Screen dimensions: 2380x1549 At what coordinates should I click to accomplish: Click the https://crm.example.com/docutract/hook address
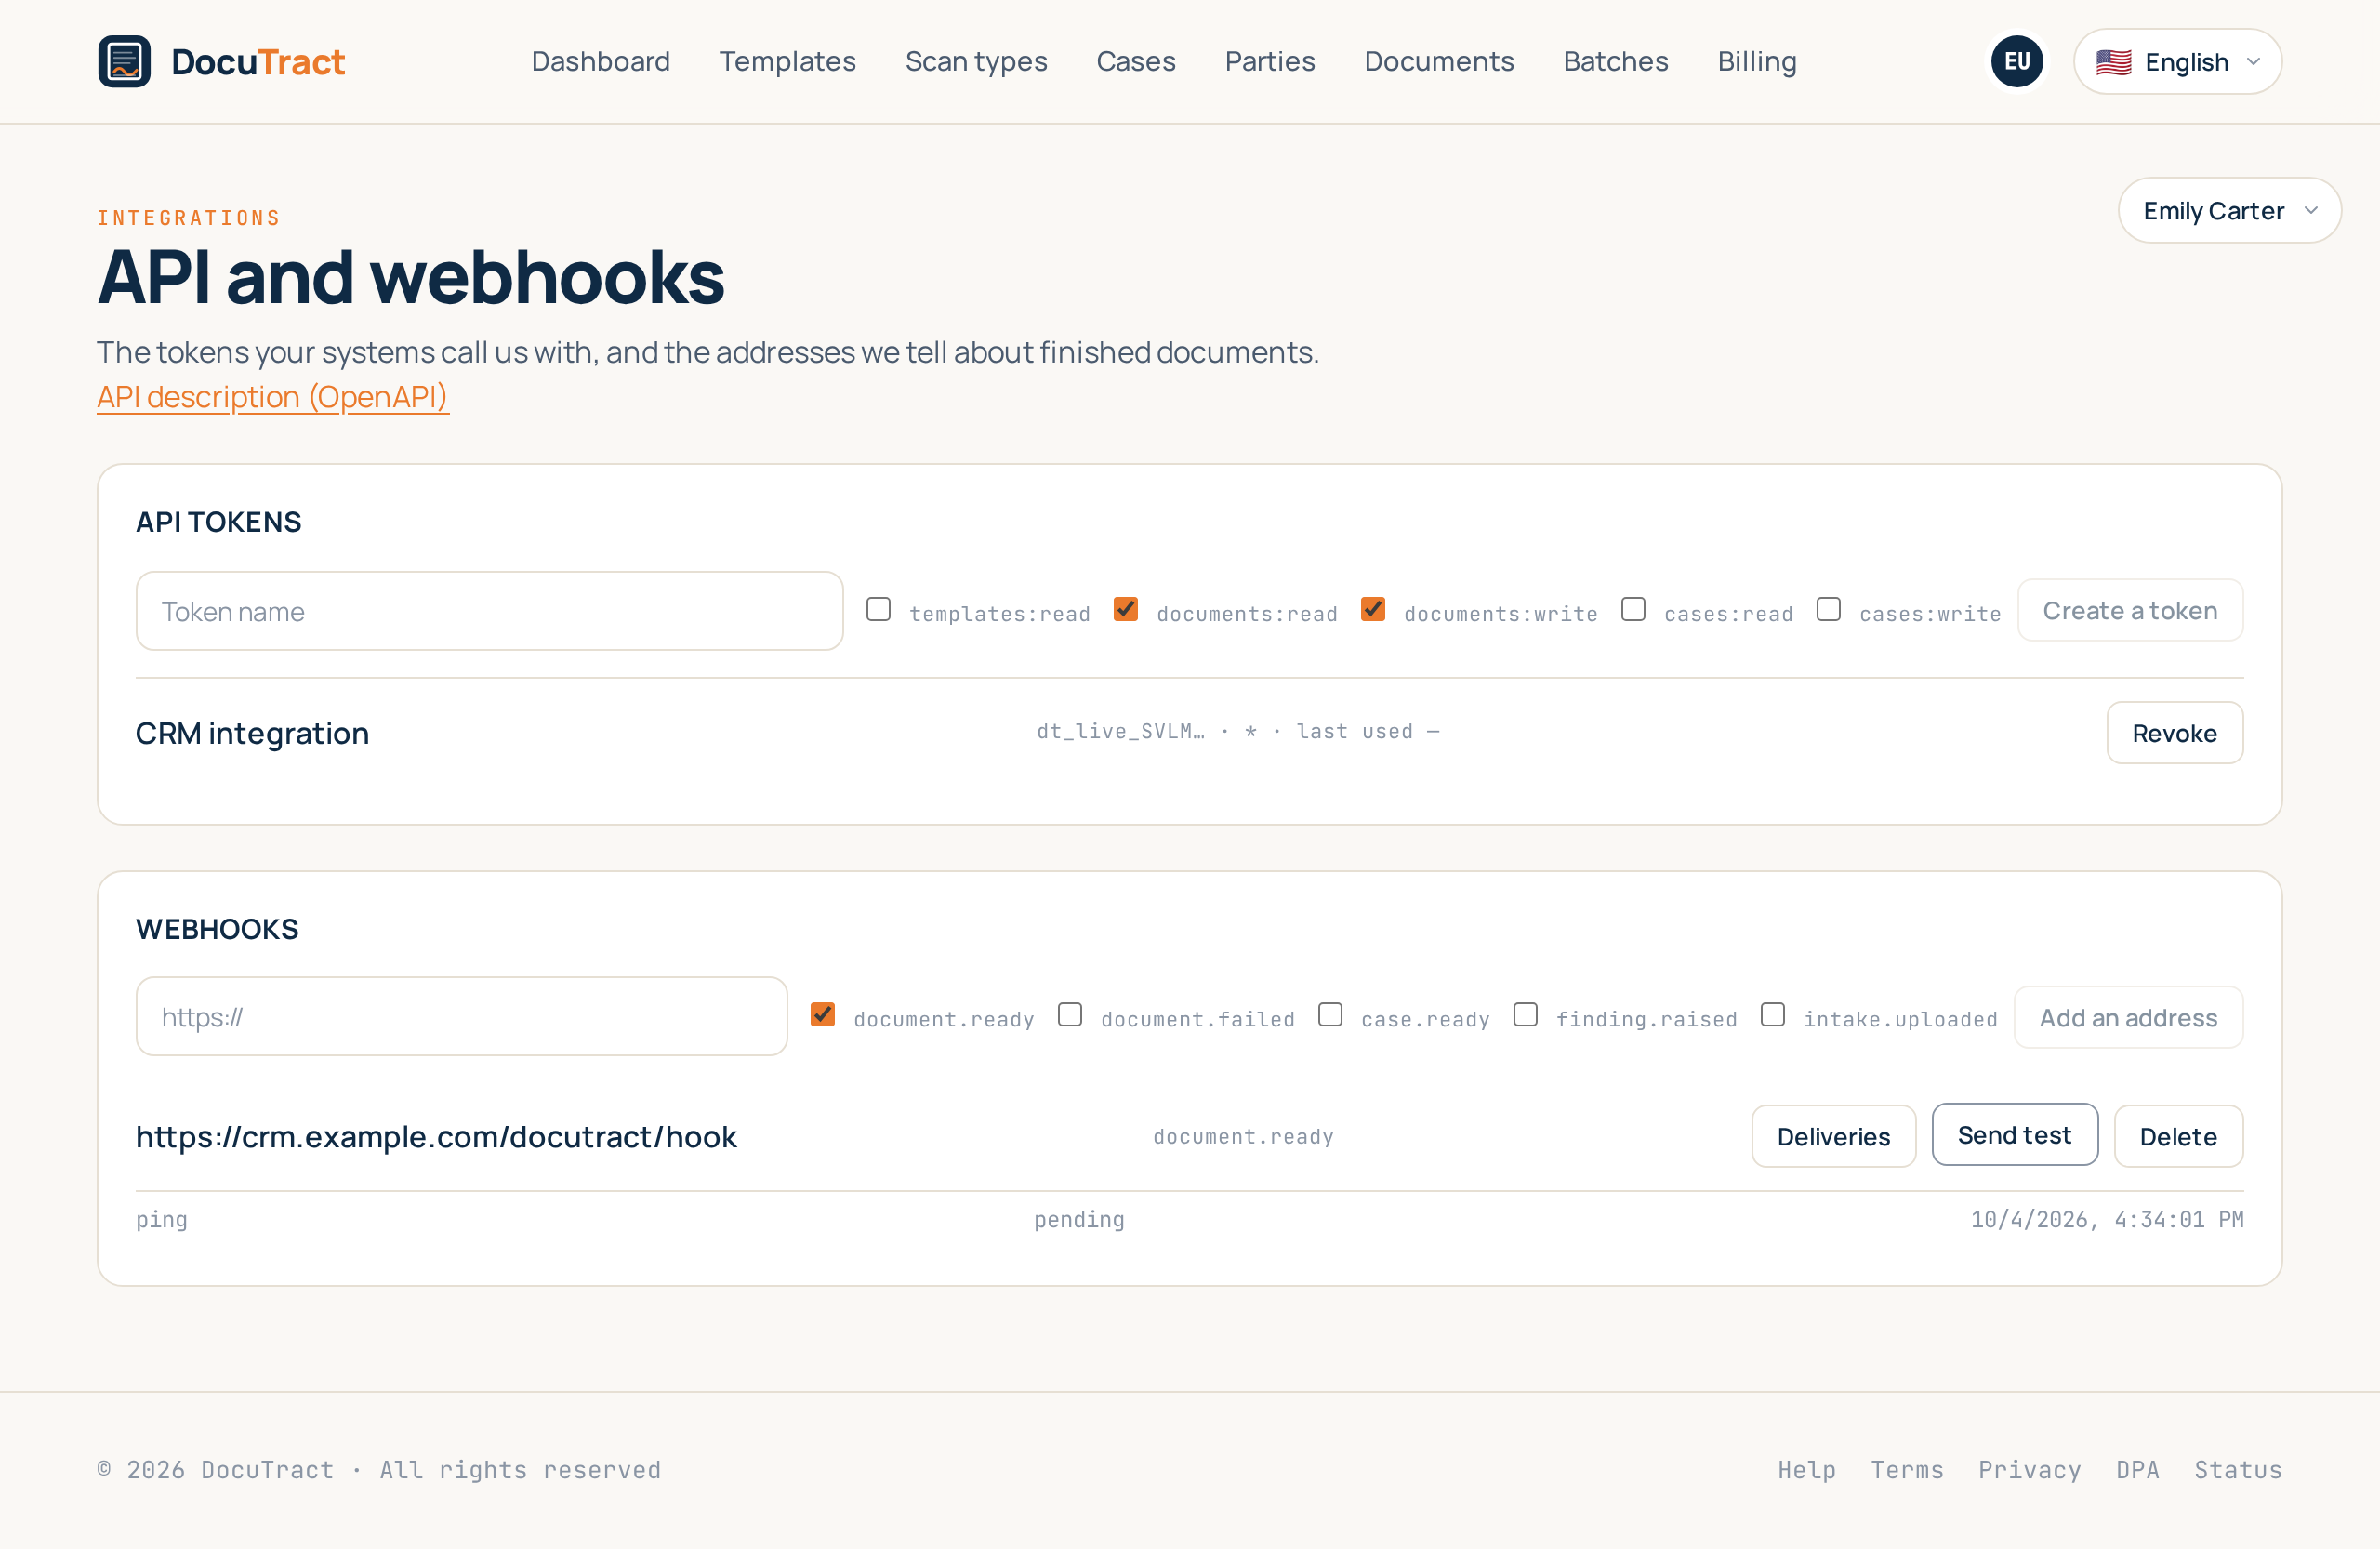[436, 1137]
